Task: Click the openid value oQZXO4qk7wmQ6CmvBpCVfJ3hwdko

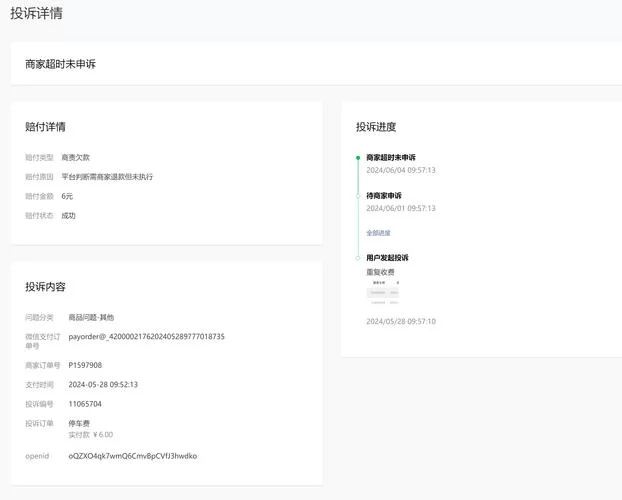Action: [x=132, y=456]
